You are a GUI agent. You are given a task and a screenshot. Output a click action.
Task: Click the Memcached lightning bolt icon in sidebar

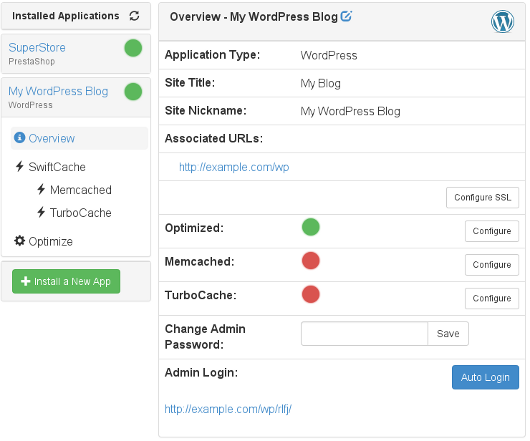tap(41, 189)
